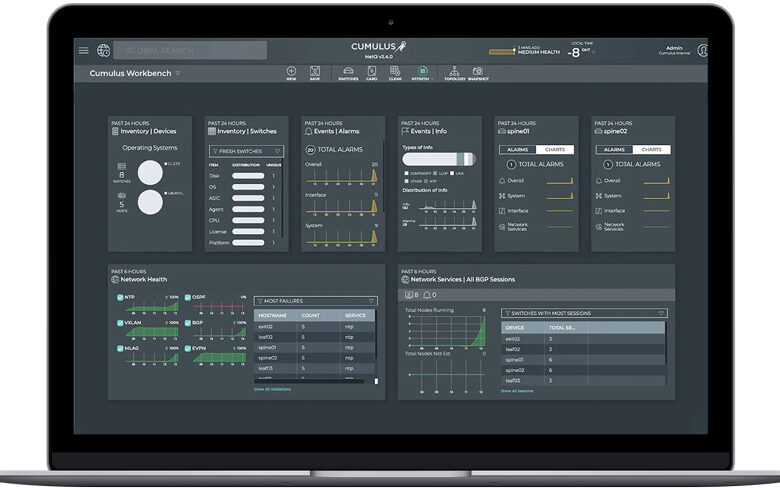Screen dimensions: 780x490
Task: Click the Disk distribution bar
Action: pos(248,176)
